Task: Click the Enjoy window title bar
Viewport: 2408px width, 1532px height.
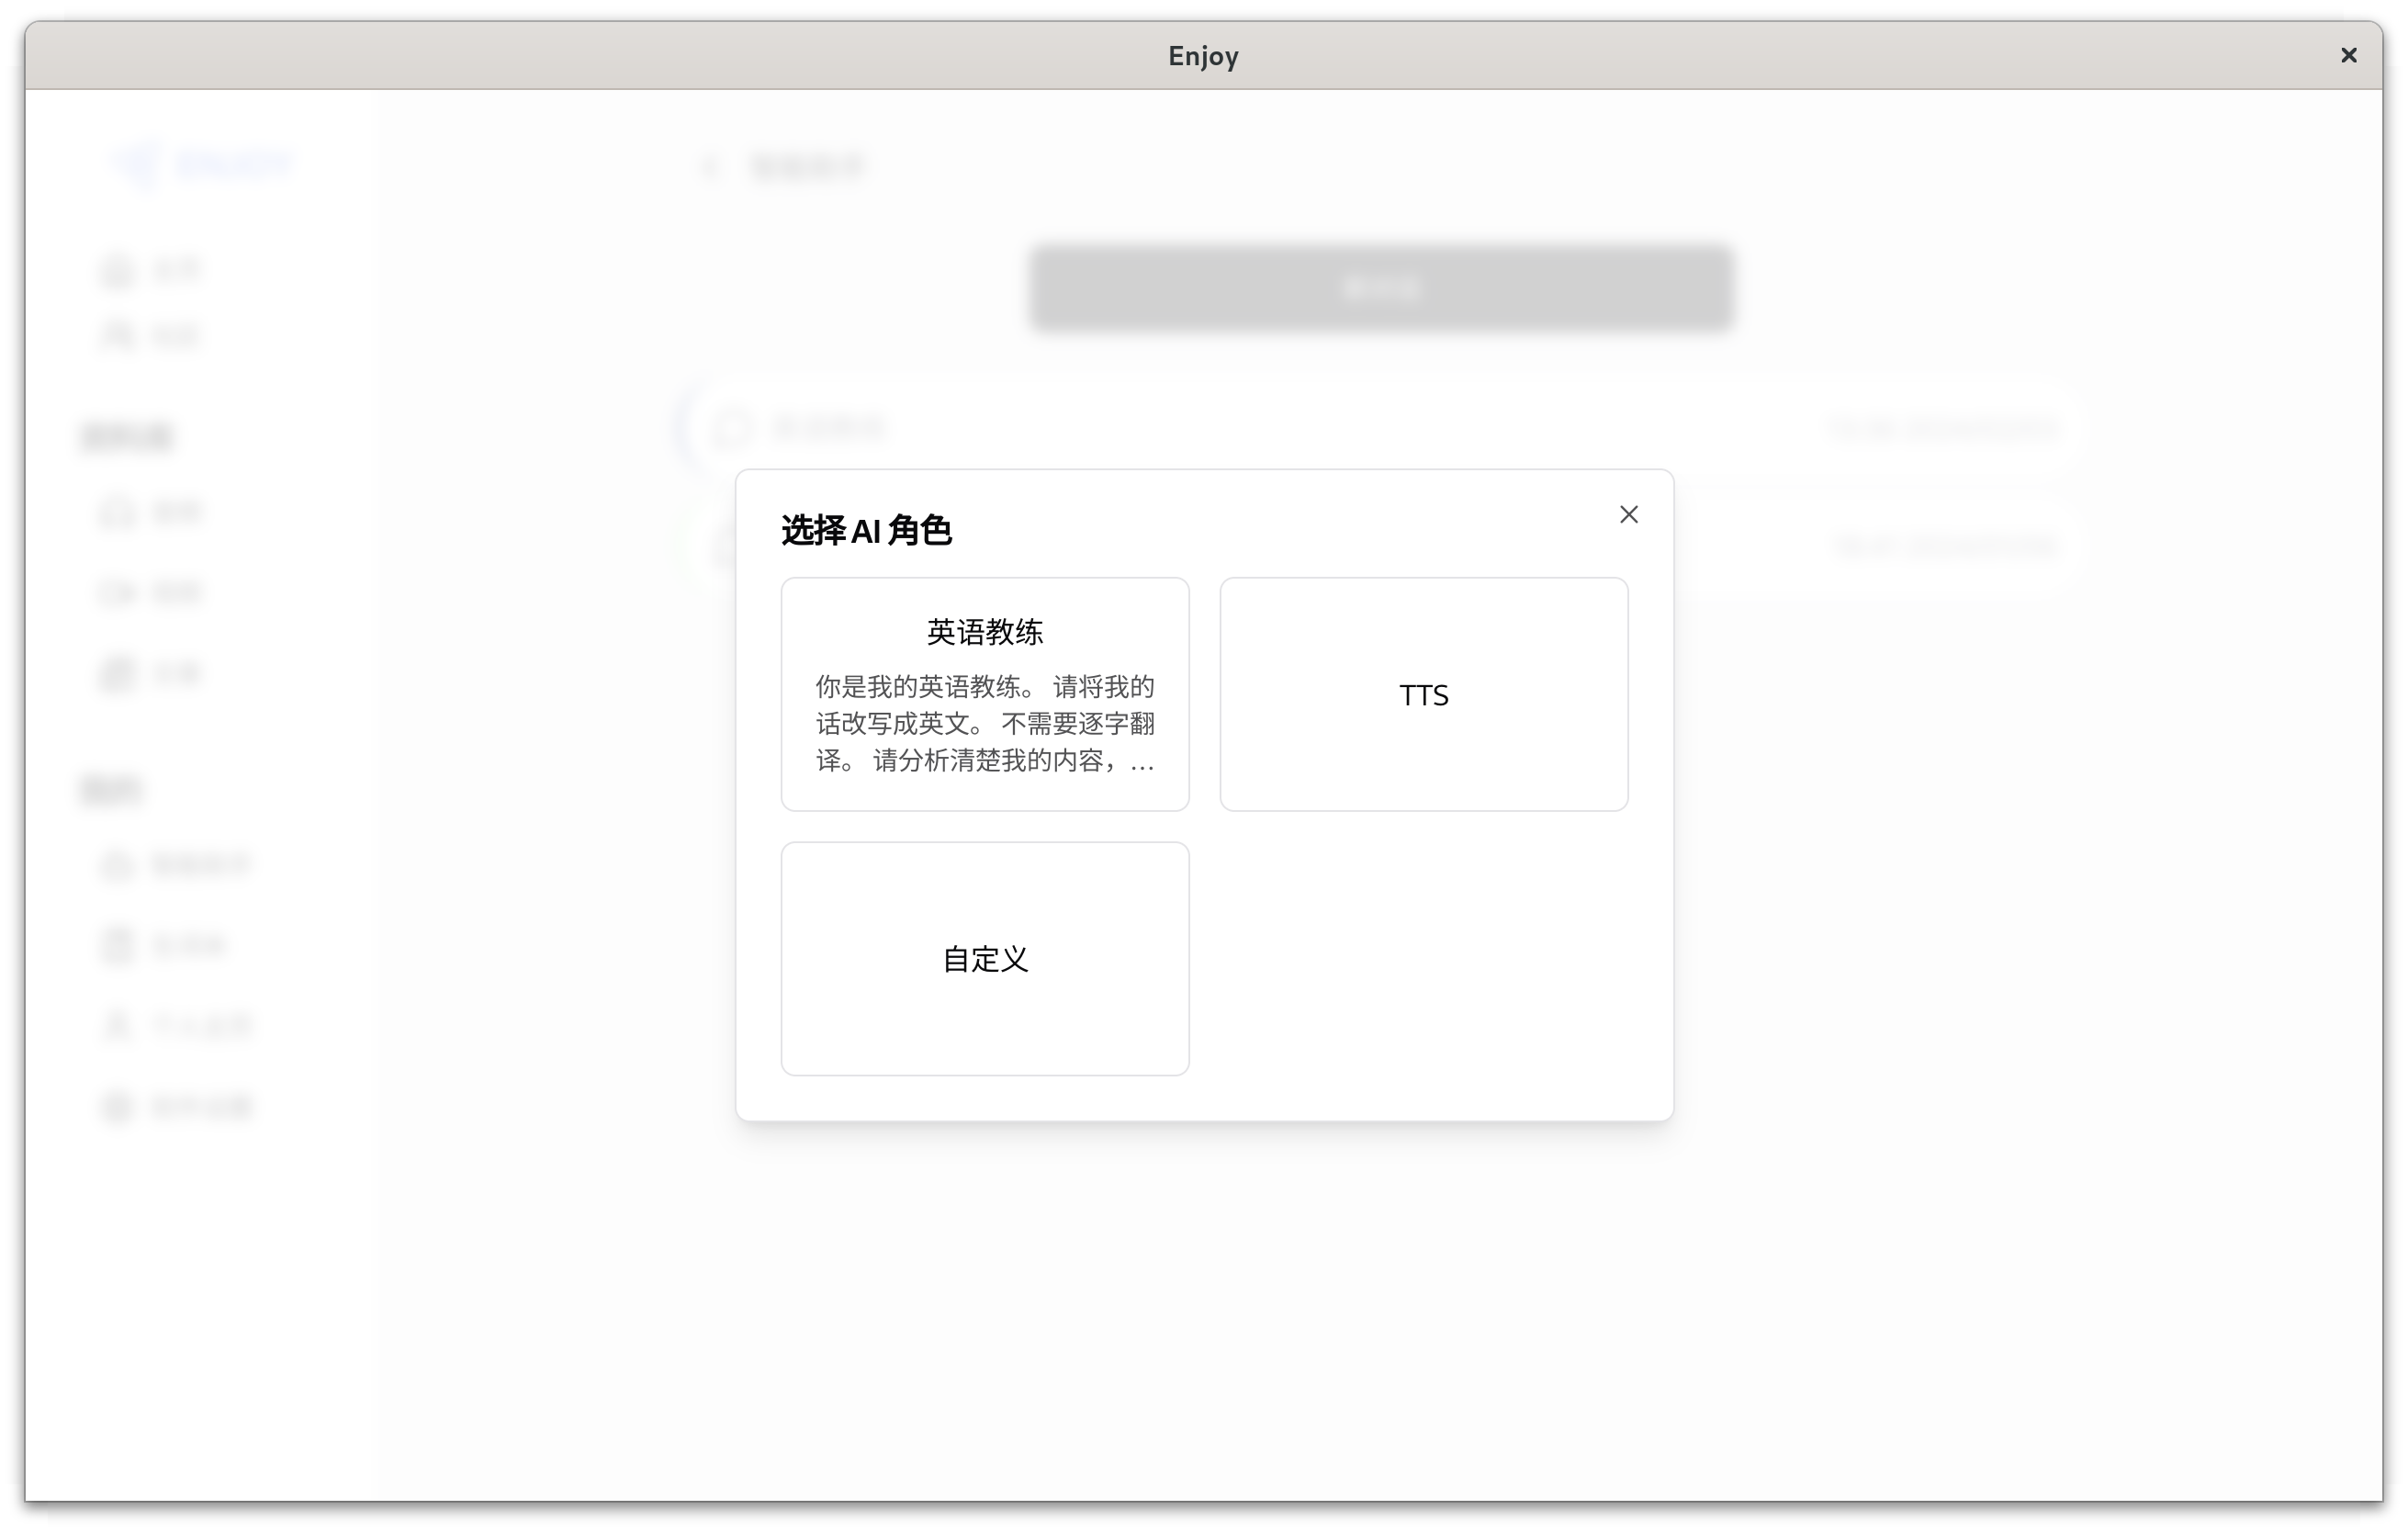Action: point(1203,55)
